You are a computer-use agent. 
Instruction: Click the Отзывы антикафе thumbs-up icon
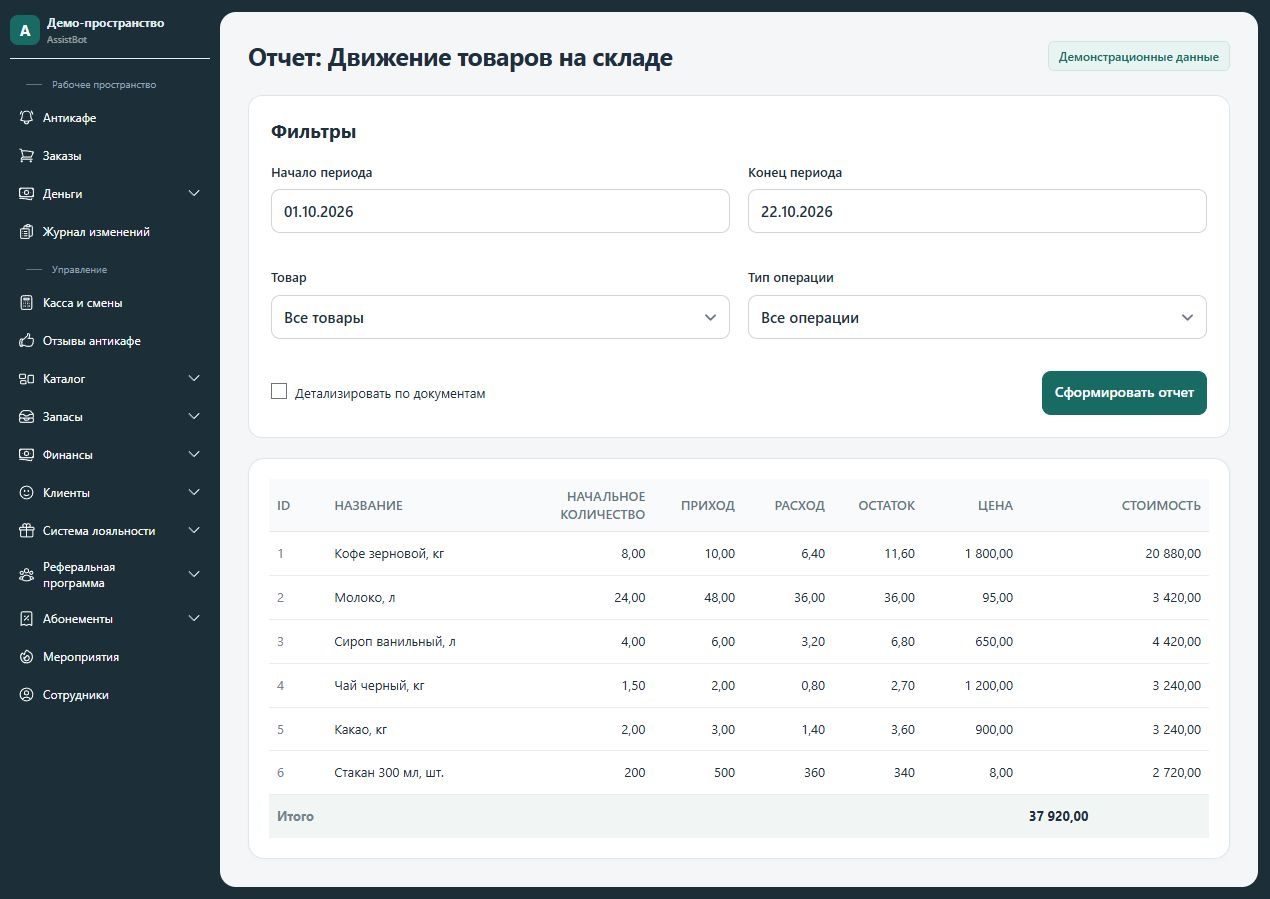[27, 341]
